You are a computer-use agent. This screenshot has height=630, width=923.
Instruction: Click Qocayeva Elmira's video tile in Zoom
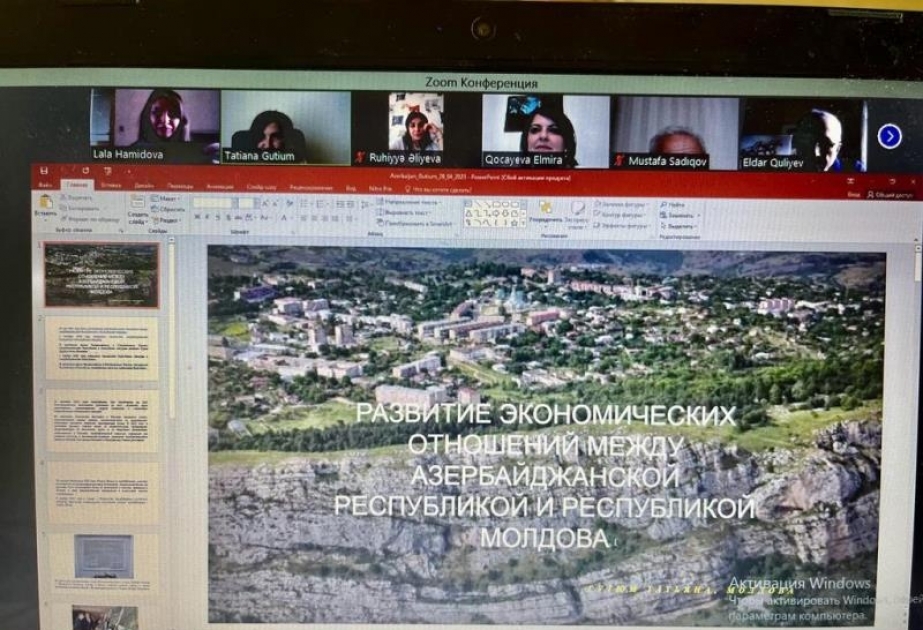(x=546, y=131)
